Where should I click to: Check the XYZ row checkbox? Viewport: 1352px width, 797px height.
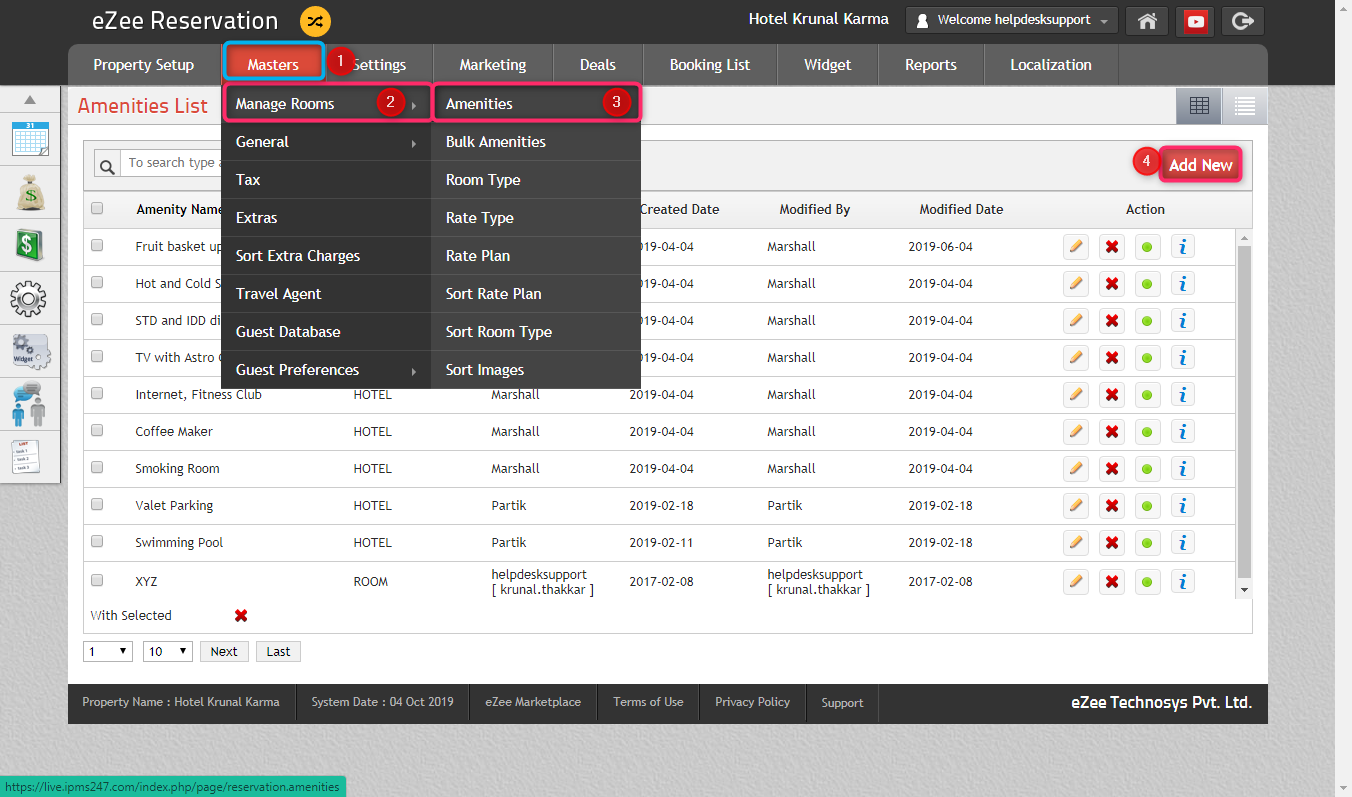click(97, 580)
